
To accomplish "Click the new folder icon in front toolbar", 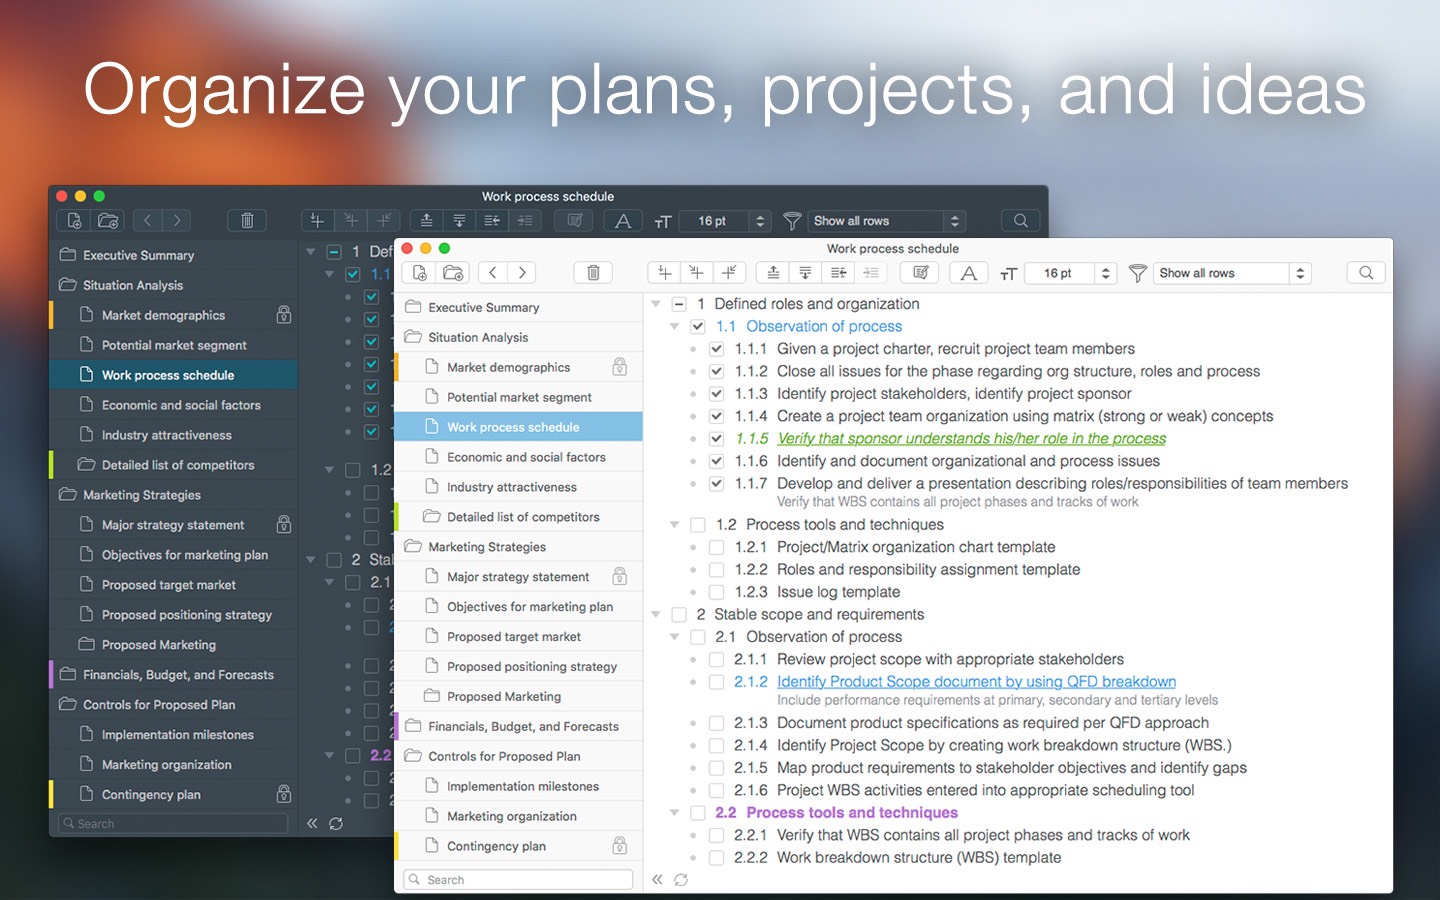I will [x=453, y=273].
